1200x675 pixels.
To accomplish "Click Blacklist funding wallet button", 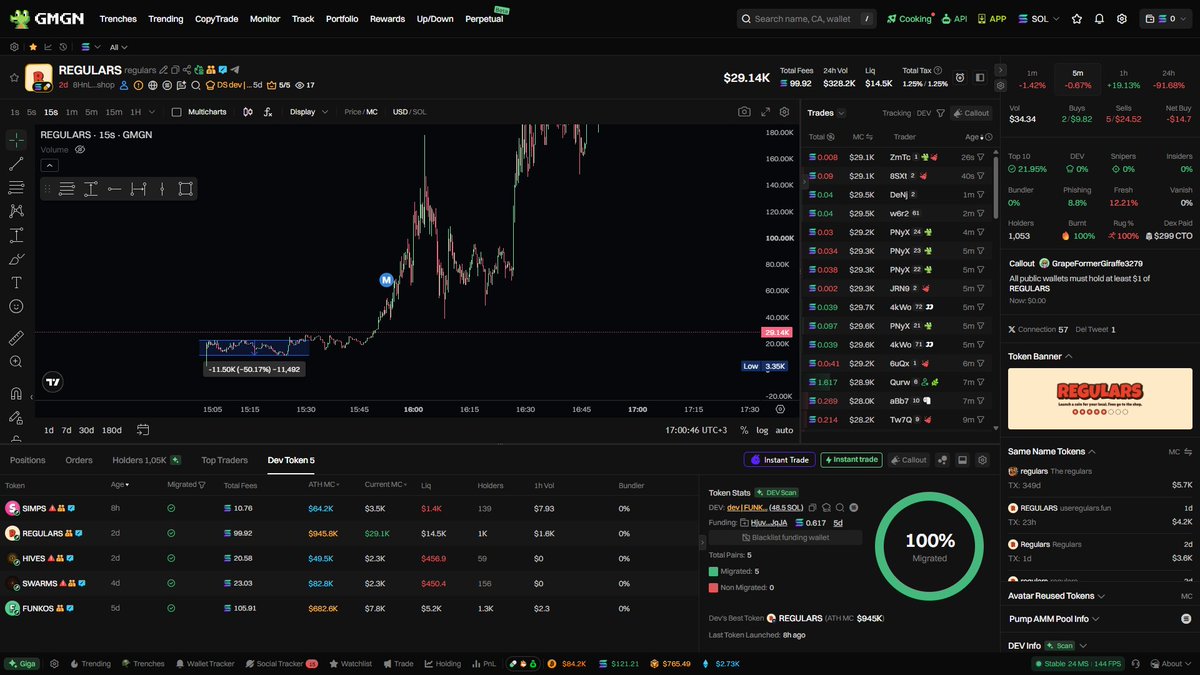I will tap(784, 537).
